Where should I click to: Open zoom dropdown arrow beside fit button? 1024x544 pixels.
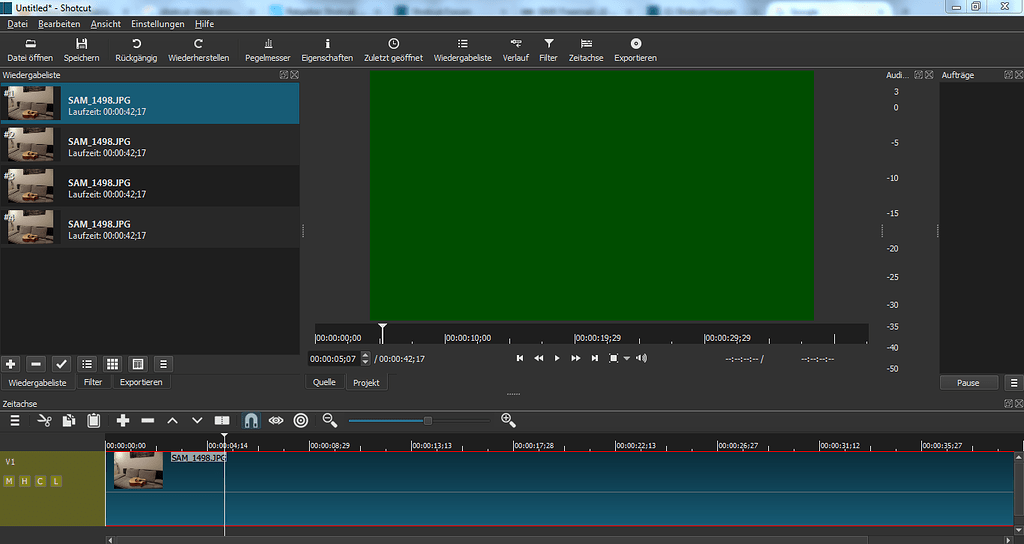(x=627, y=359)
